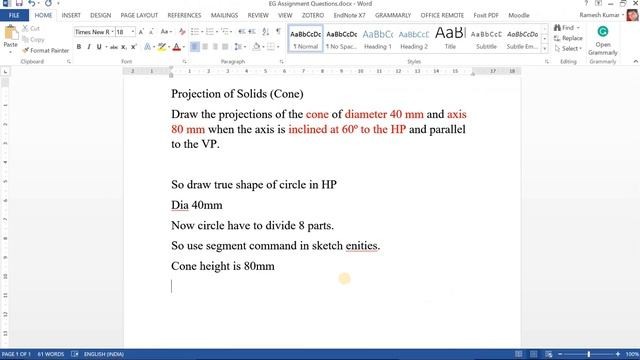Toggle Show/Hide paragraph marks

[278, 32]
